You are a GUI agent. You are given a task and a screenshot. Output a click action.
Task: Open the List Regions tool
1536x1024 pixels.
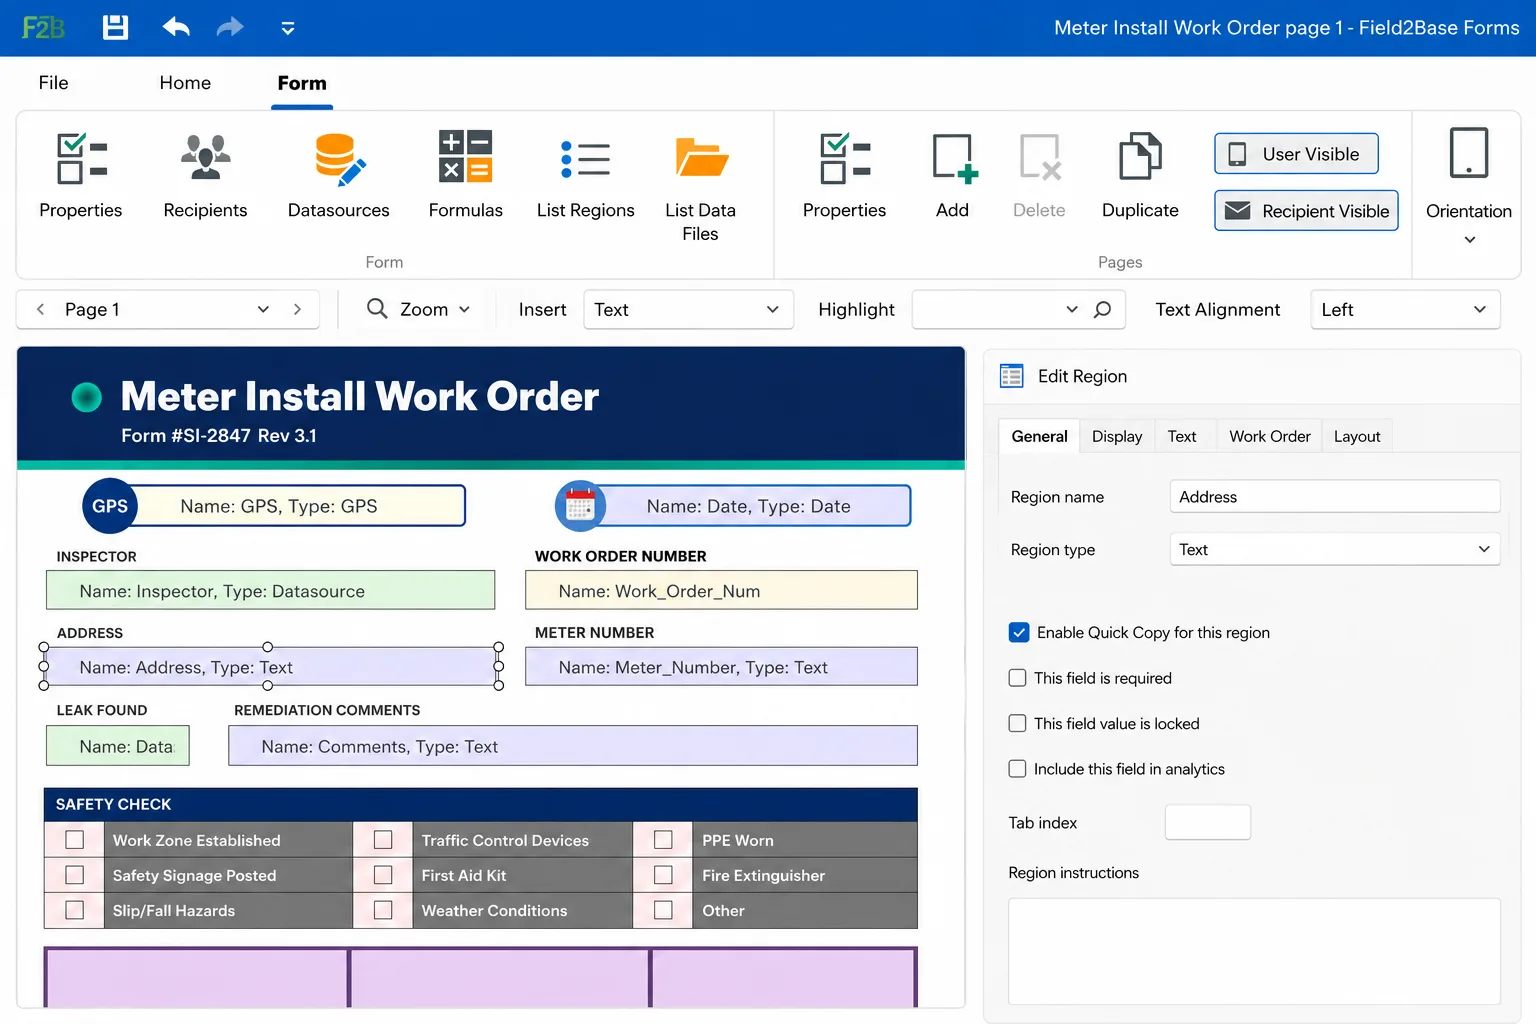point(586,176)
